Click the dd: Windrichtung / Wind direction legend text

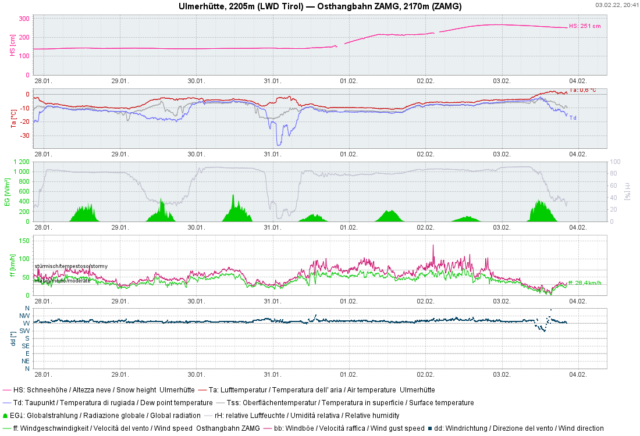click(x=519, y=428)
